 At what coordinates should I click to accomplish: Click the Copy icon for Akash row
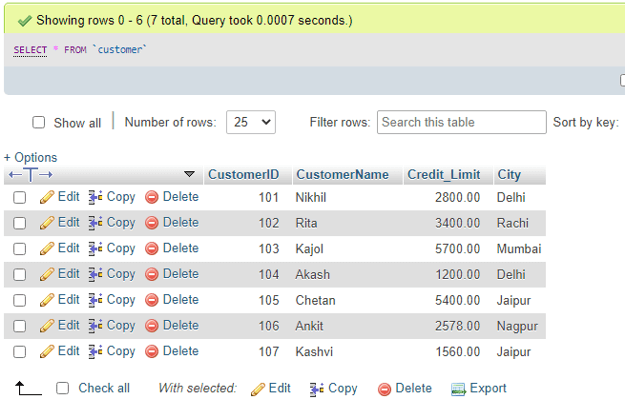click(95, 274)
